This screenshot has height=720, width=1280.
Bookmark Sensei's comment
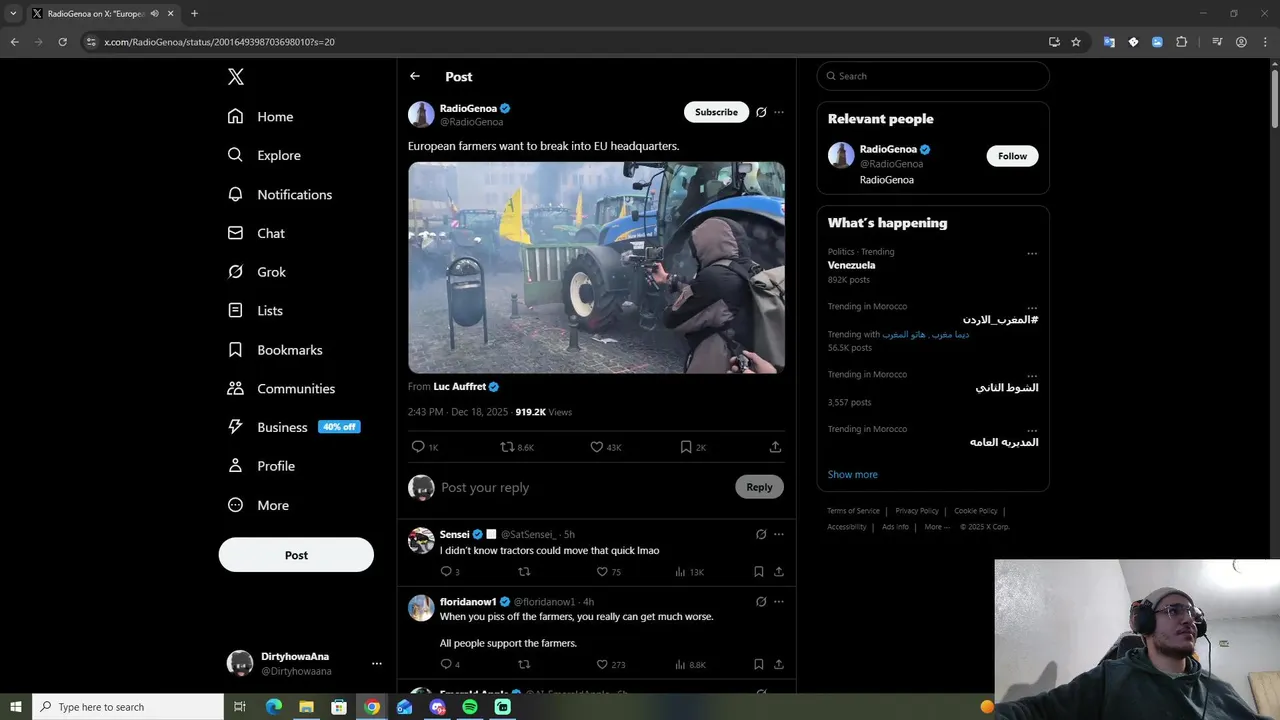[758, 571]
